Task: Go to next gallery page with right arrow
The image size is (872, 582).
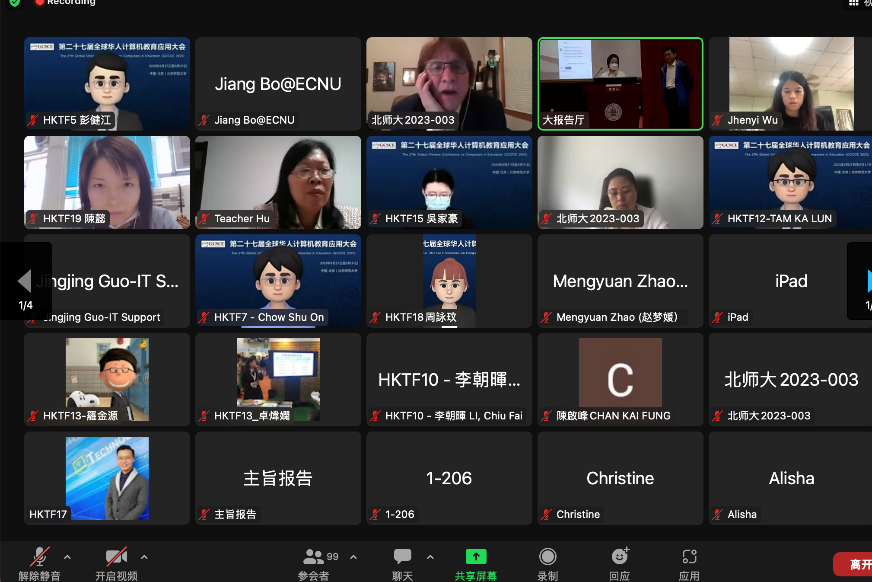Action: pos(868,281)
